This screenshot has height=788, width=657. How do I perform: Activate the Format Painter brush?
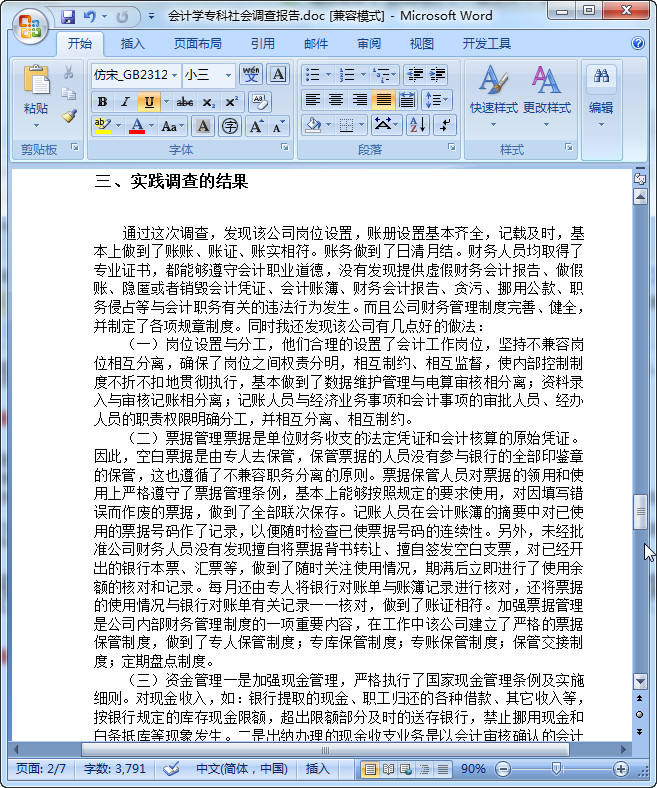pos(68,117)
